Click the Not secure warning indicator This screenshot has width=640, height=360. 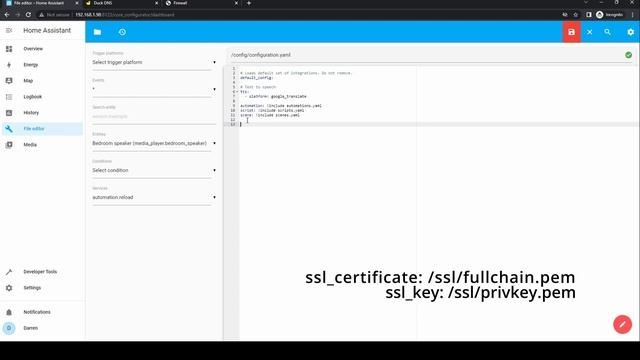click(x=54, y=15)
